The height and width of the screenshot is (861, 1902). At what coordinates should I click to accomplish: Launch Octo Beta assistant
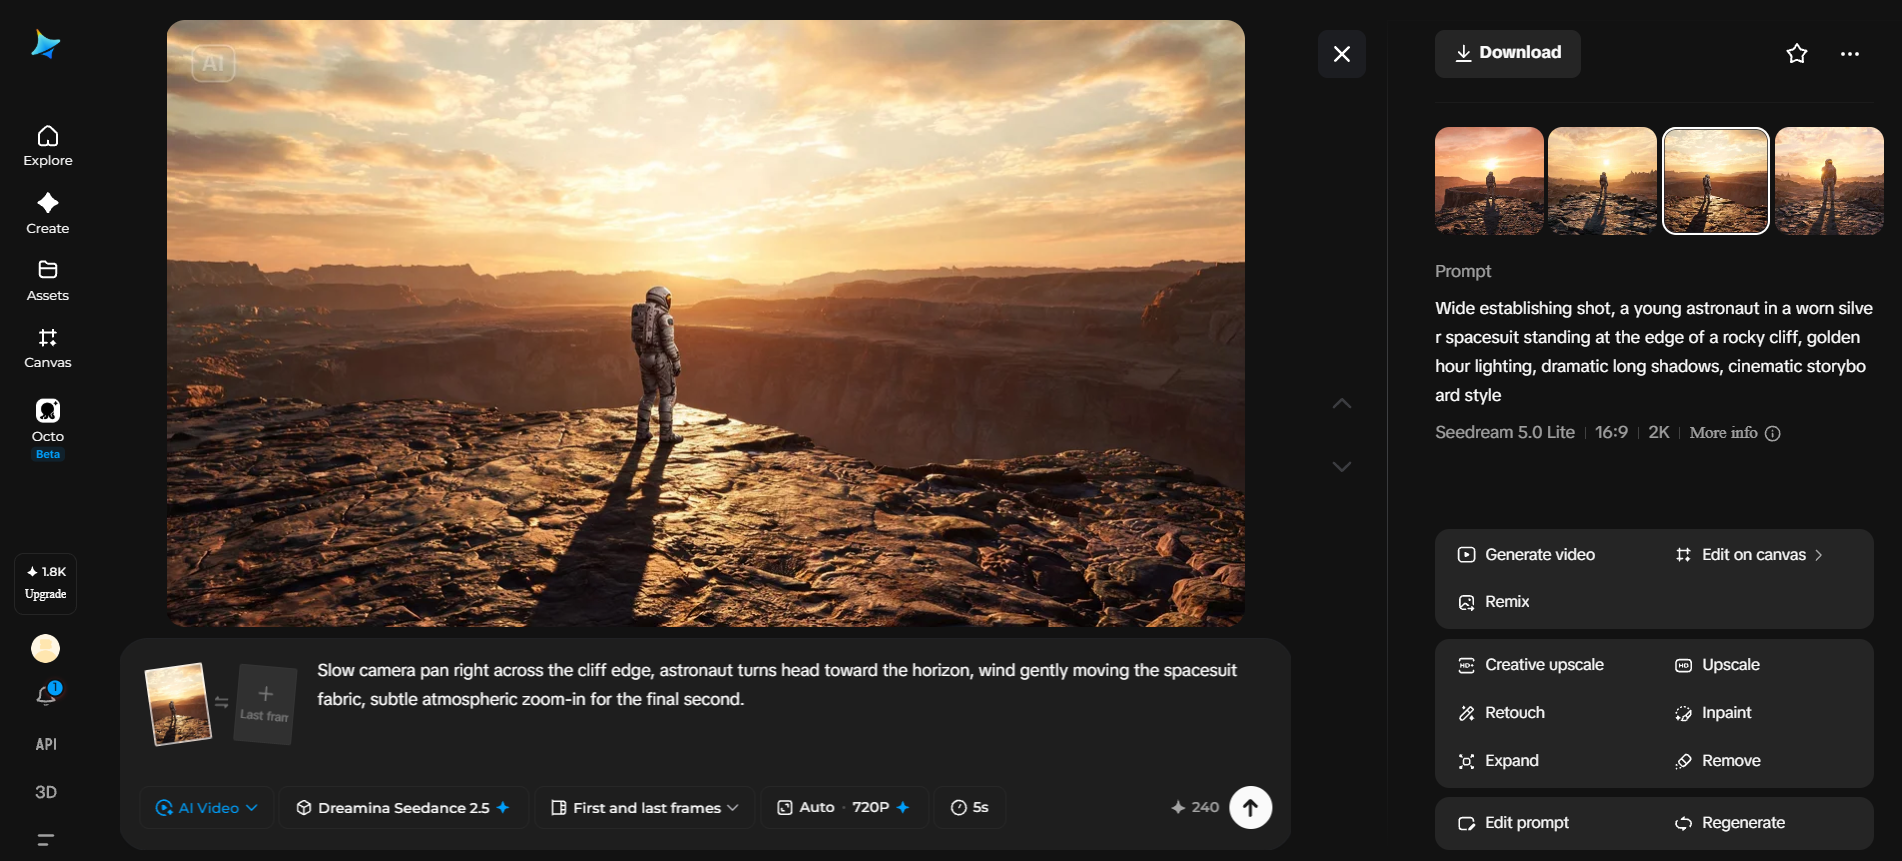48,428
